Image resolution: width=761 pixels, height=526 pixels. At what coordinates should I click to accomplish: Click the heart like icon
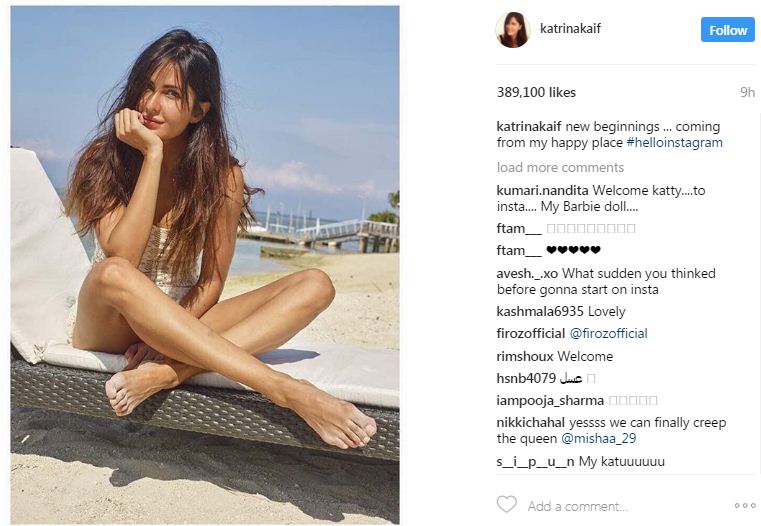pos(507,505)
